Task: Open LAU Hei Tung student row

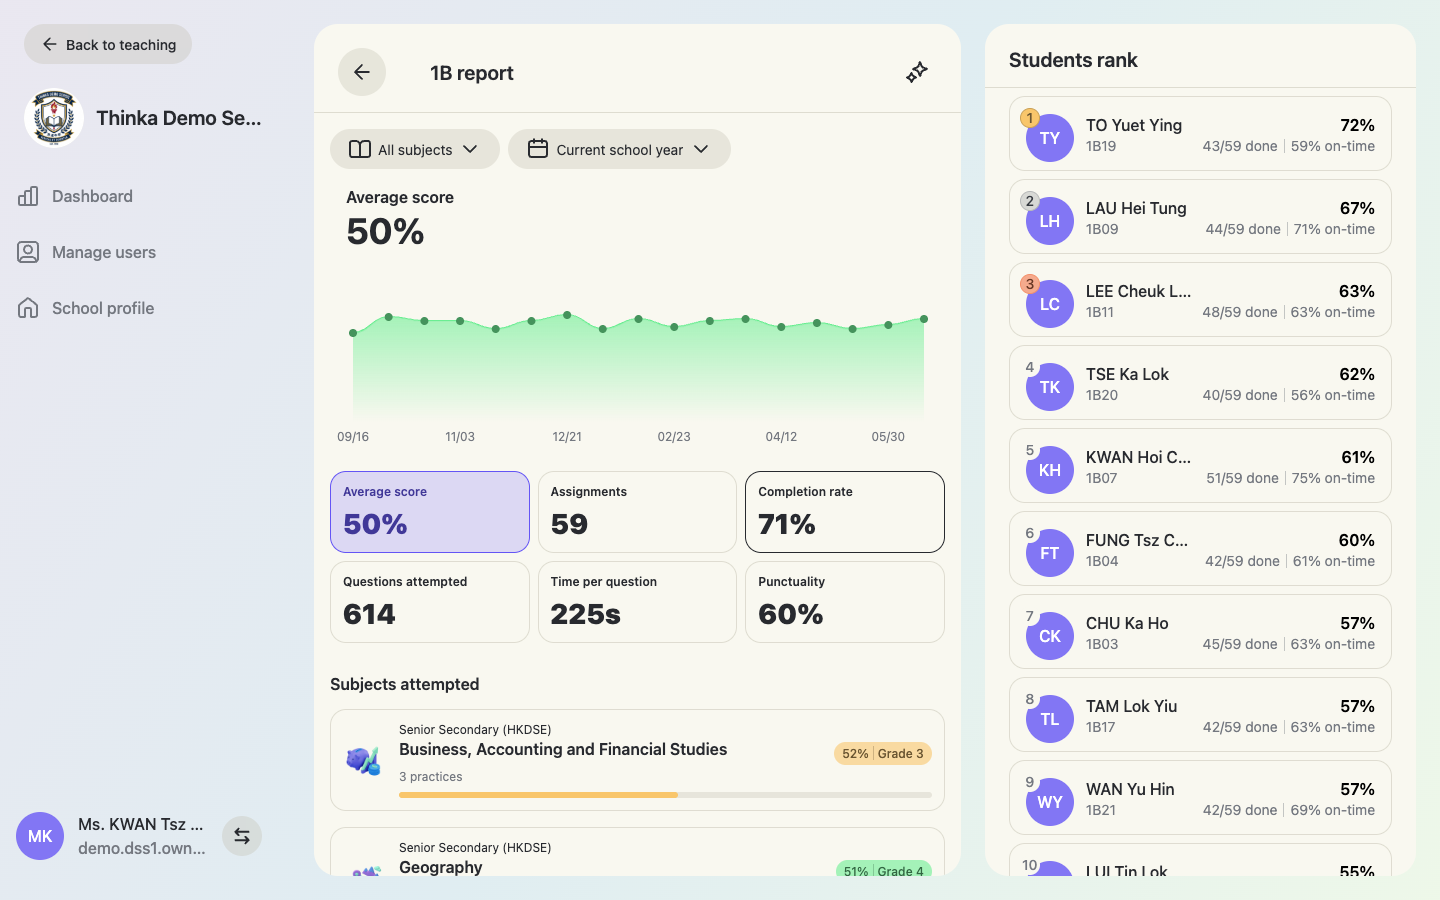Action: (1200, 217)
